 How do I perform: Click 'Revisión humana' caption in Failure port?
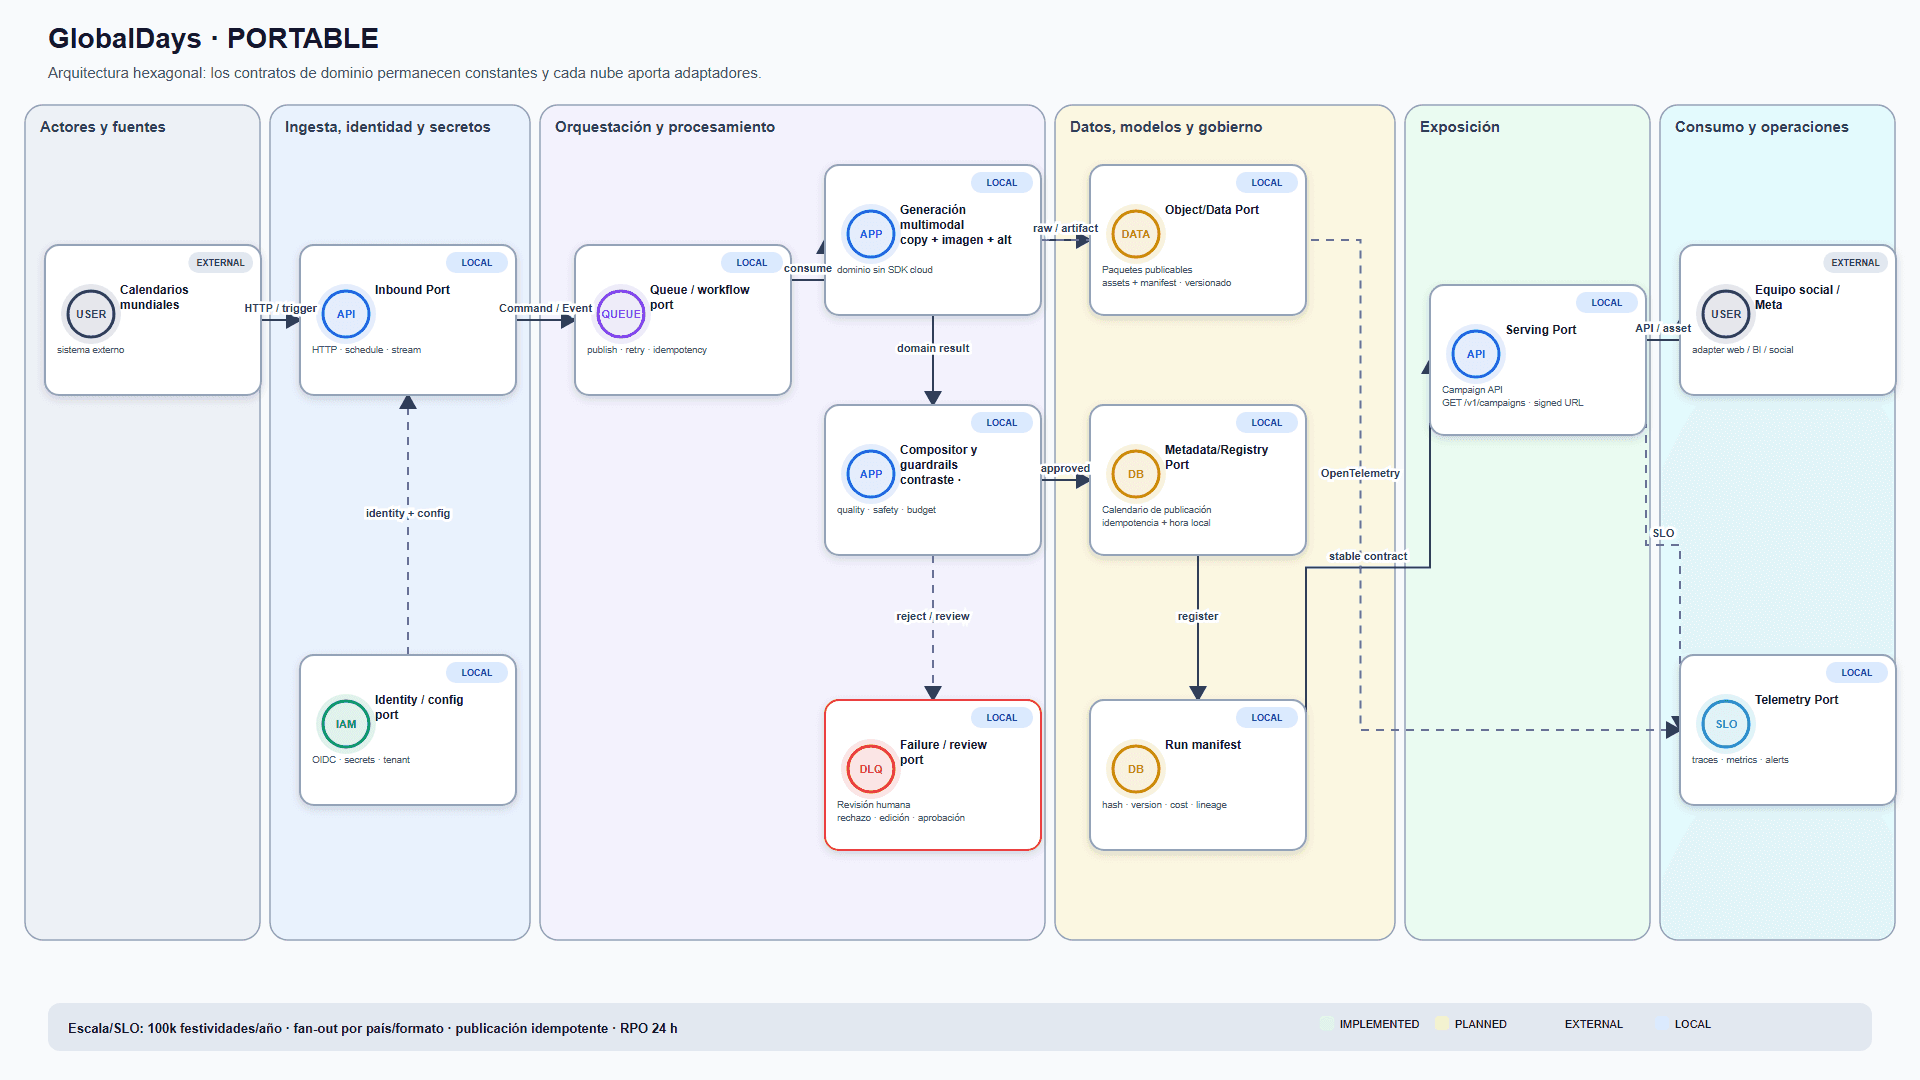click(874, 805)
